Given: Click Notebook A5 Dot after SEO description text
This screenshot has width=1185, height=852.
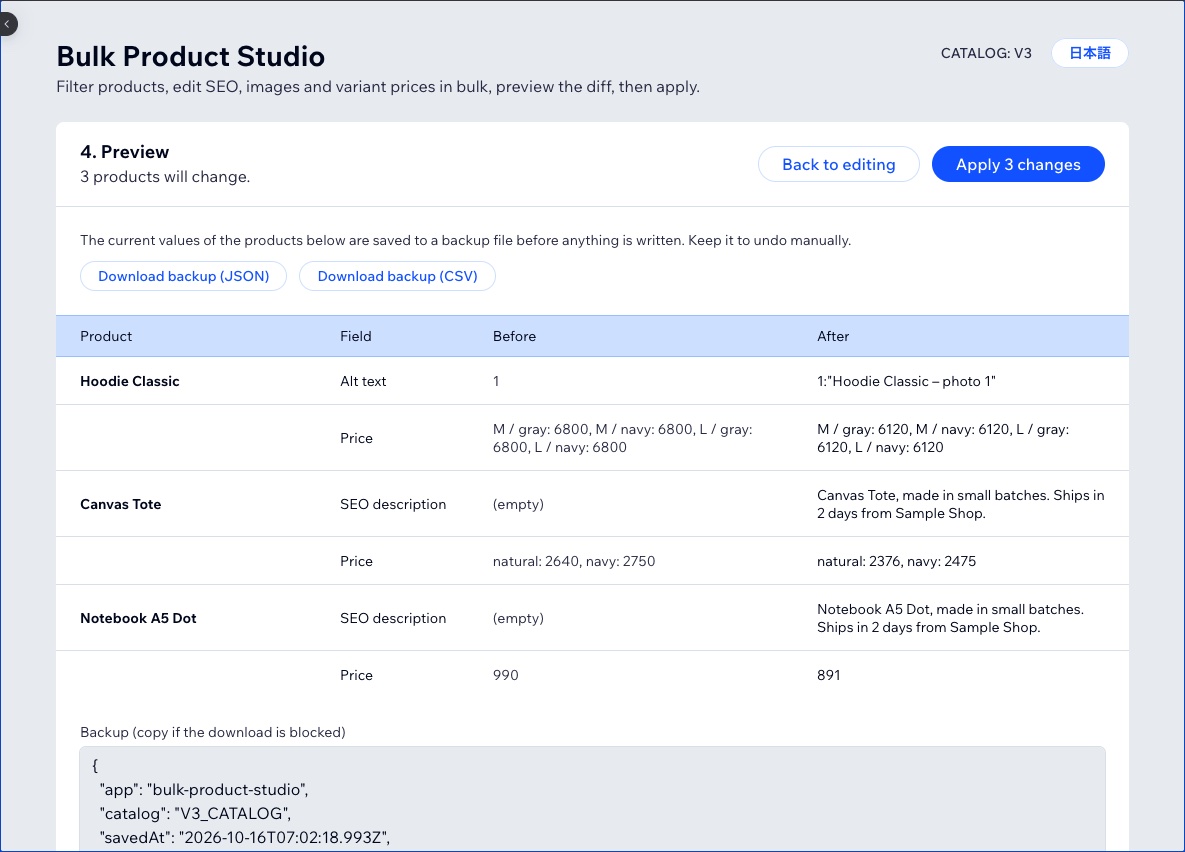Looking at the screenshot, I should (950, 618).
